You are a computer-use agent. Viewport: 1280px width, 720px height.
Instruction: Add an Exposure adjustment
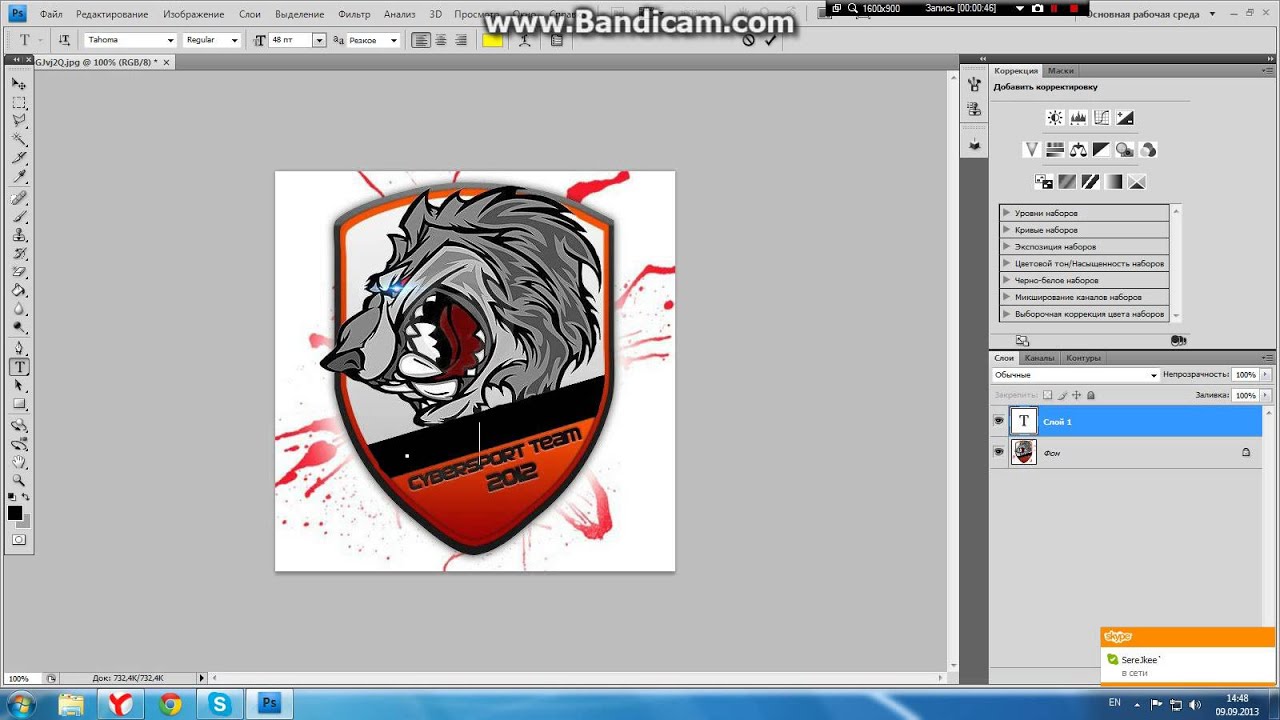pos(1125,118)
